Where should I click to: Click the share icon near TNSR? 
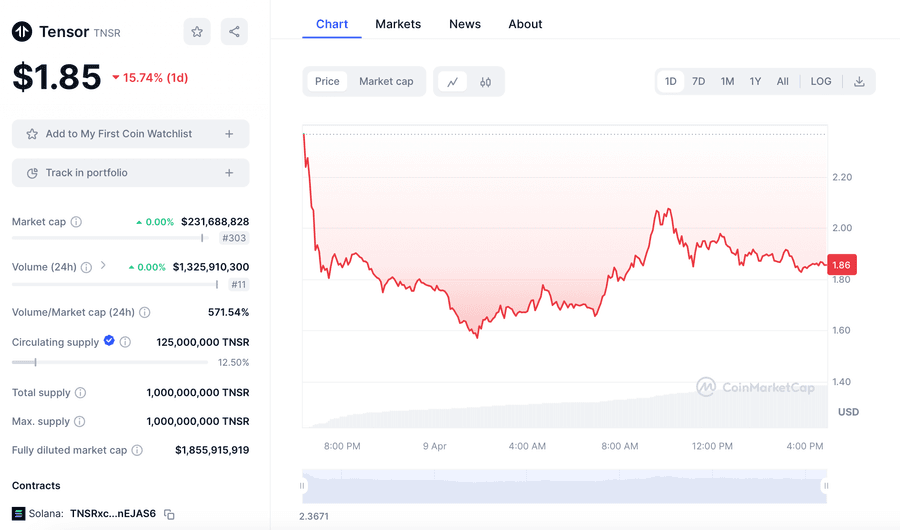234,32
